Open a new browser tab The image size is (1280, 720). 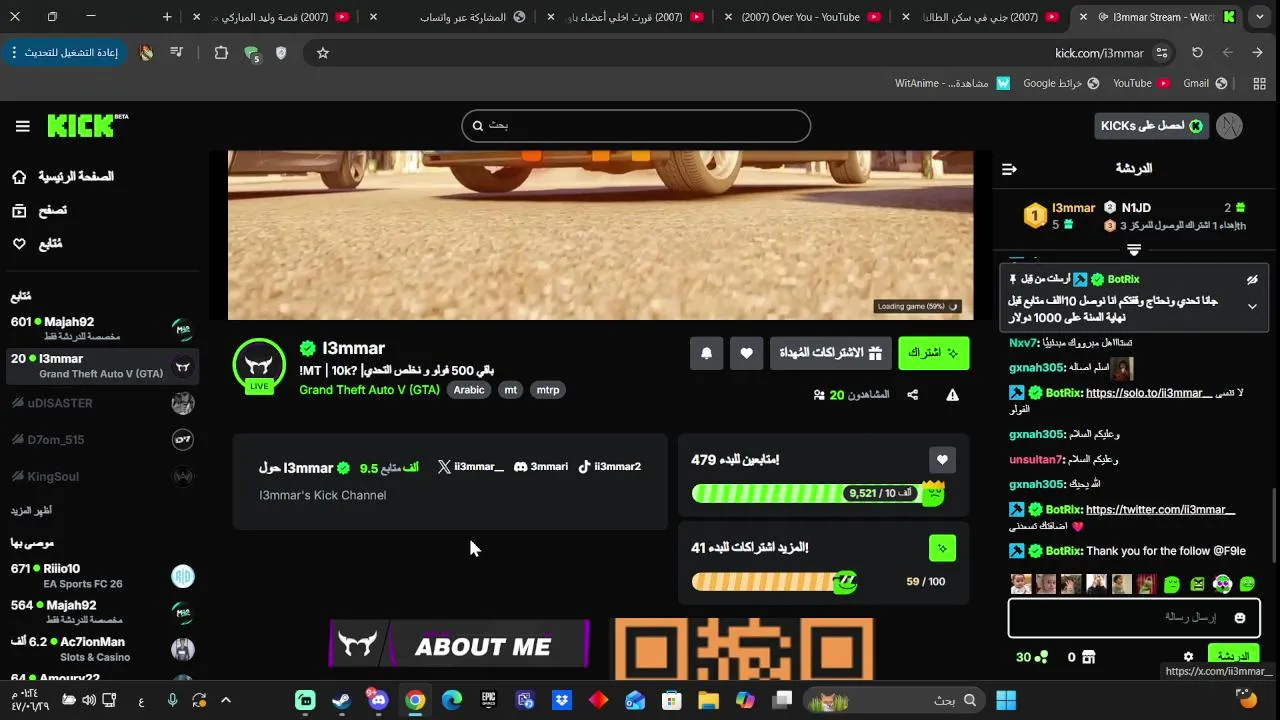[167, 17]
